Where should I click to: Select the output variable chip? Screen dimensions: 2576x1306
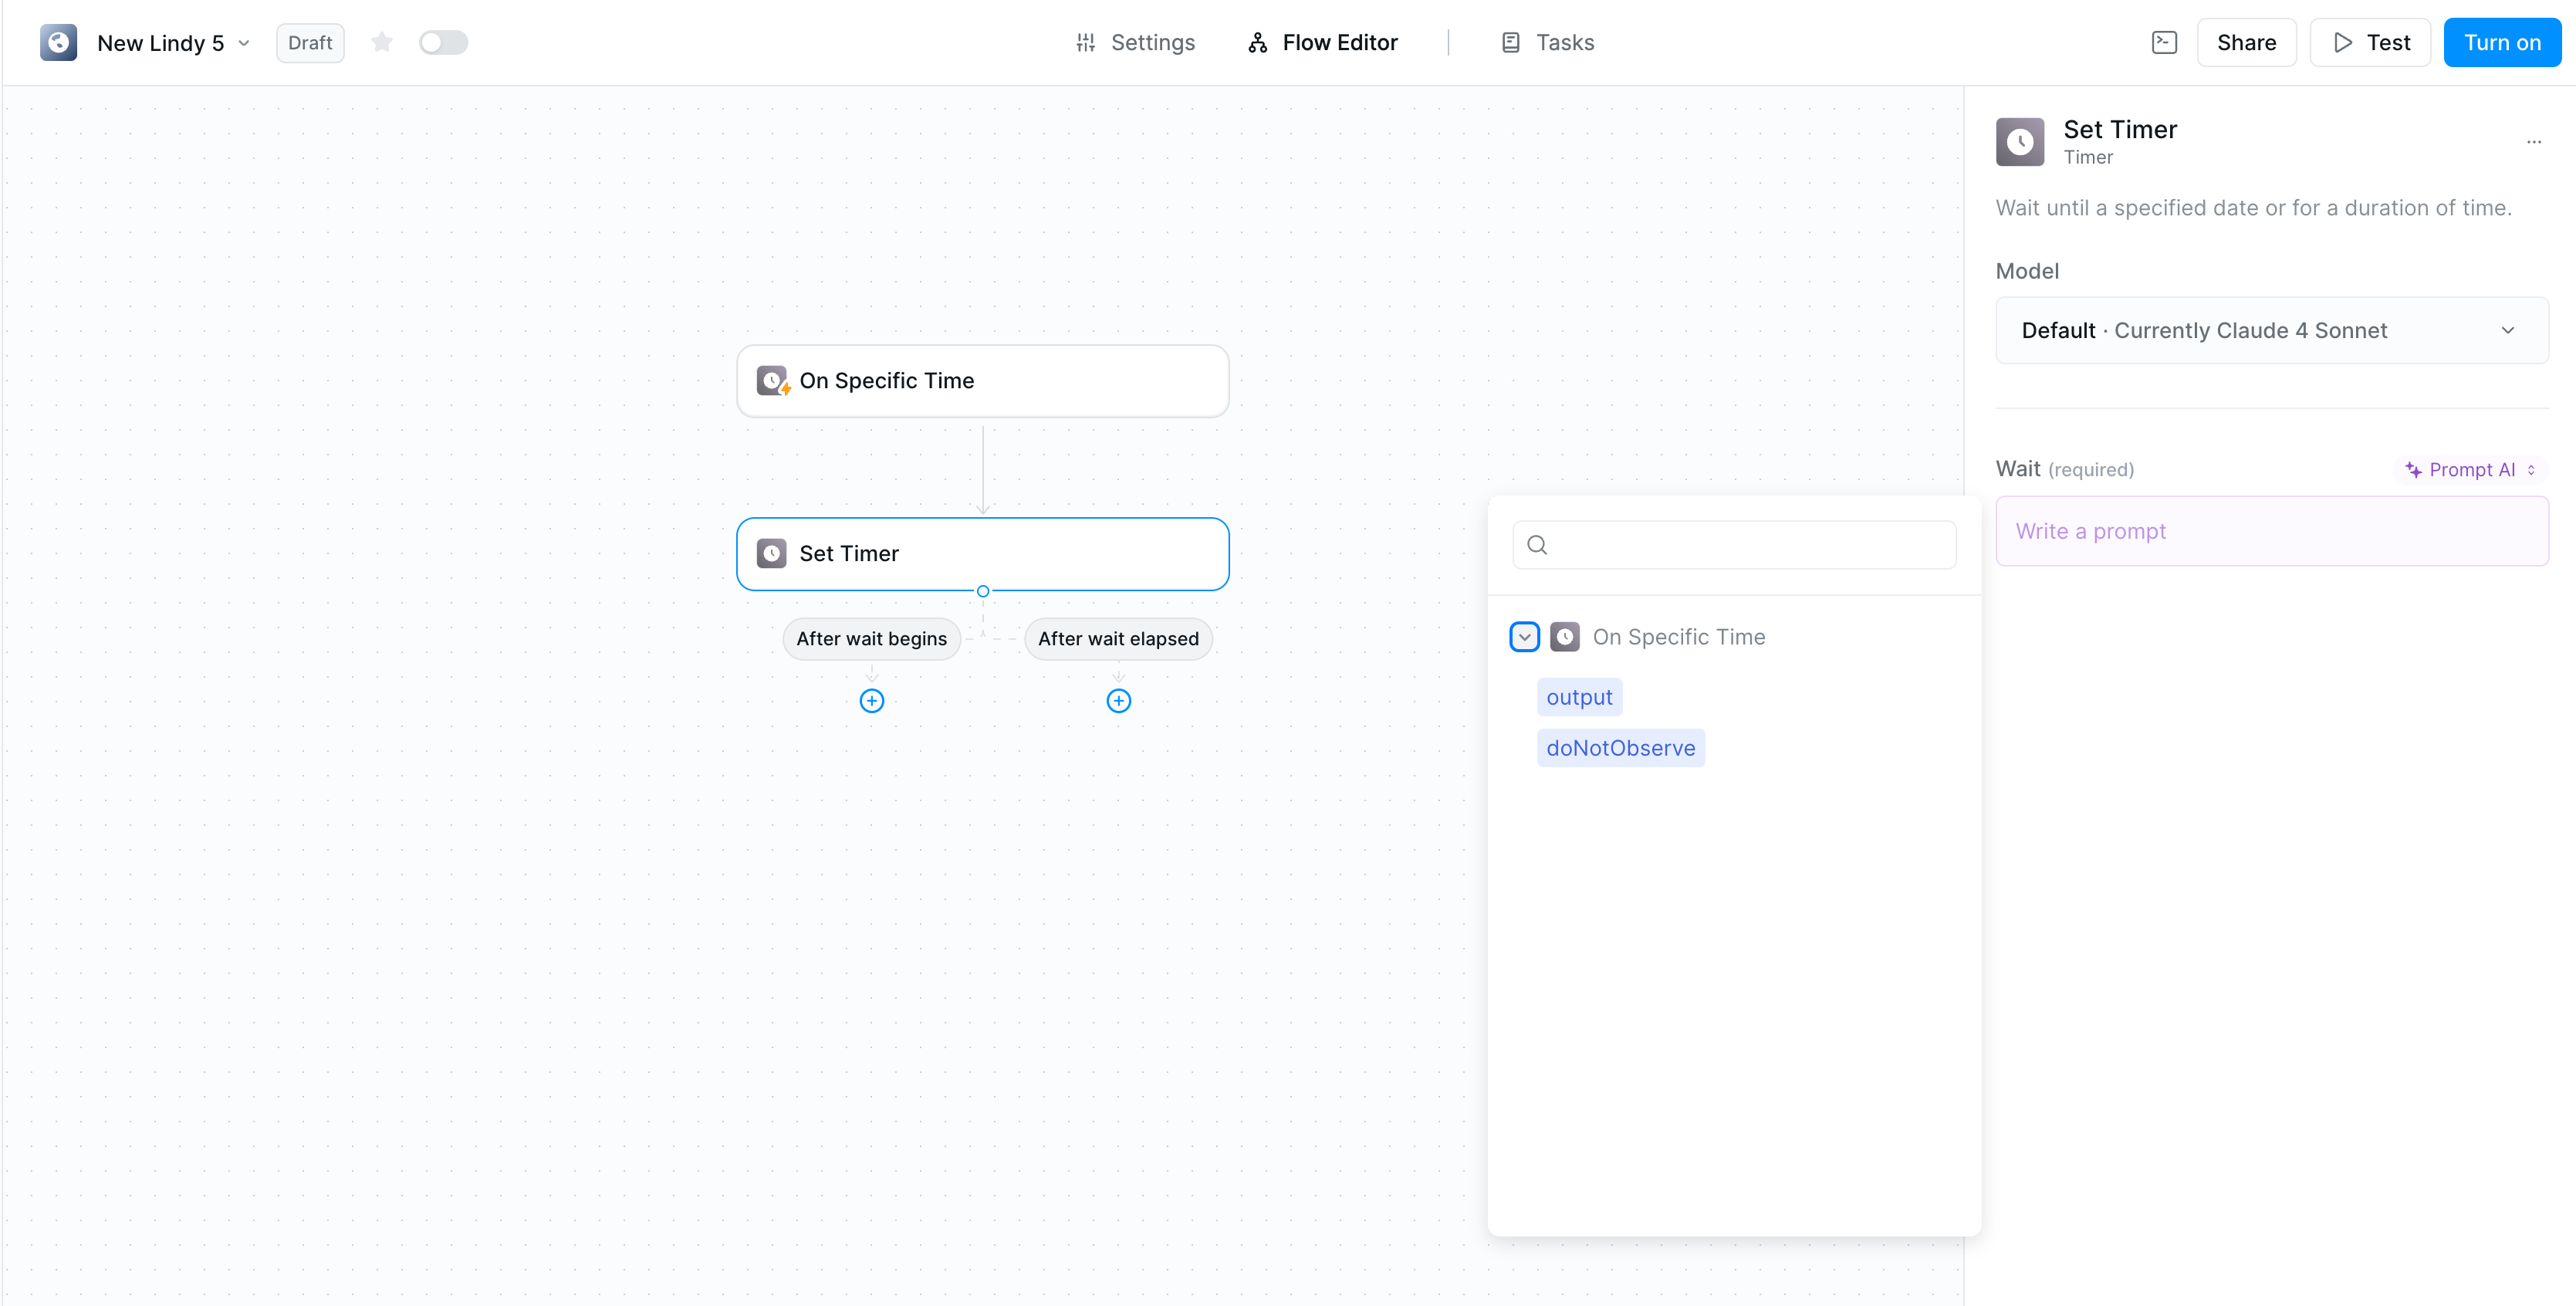coord(1578,697)
